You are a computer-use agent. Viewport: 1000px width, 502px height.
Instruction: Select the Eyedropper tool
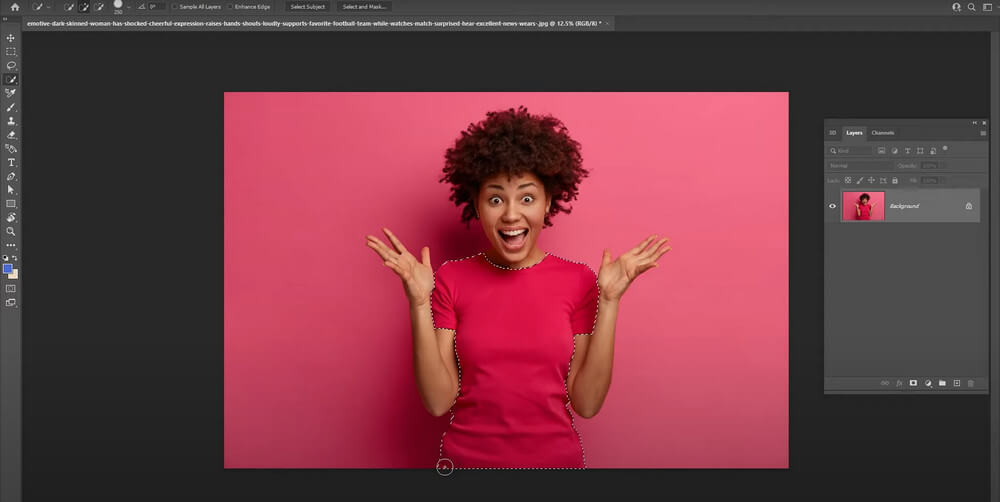tap(11, 93)
